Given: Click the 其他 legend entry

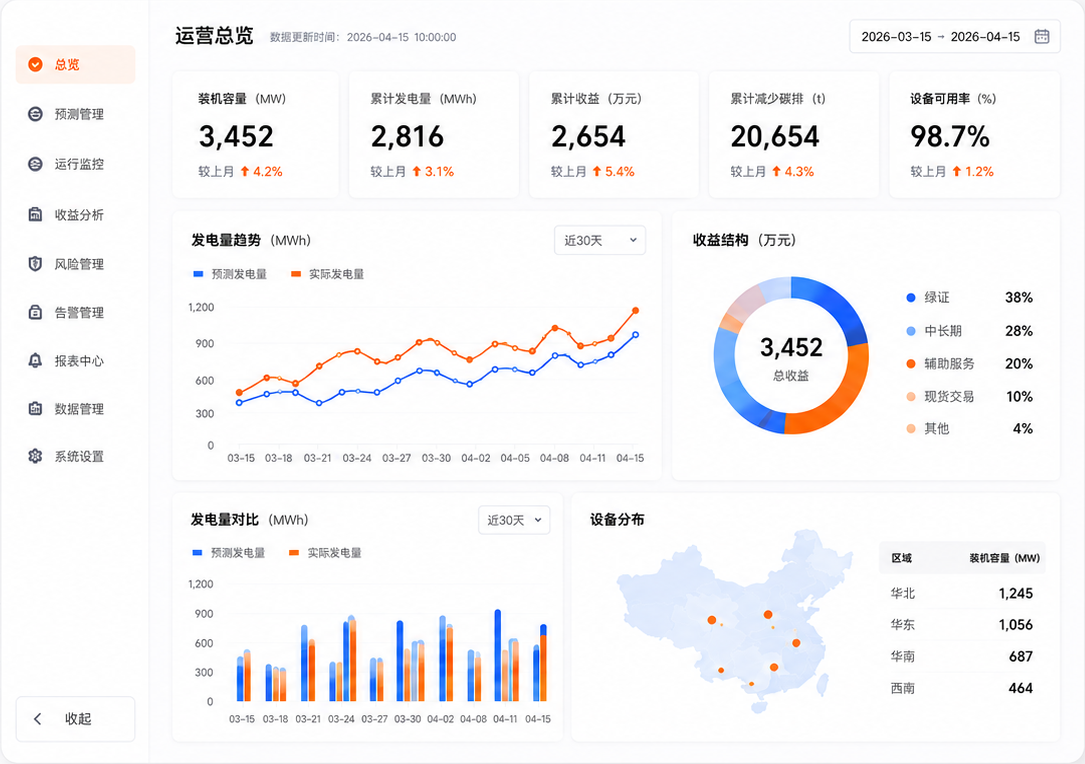Looking at the screenshot, I should (969, 428).
